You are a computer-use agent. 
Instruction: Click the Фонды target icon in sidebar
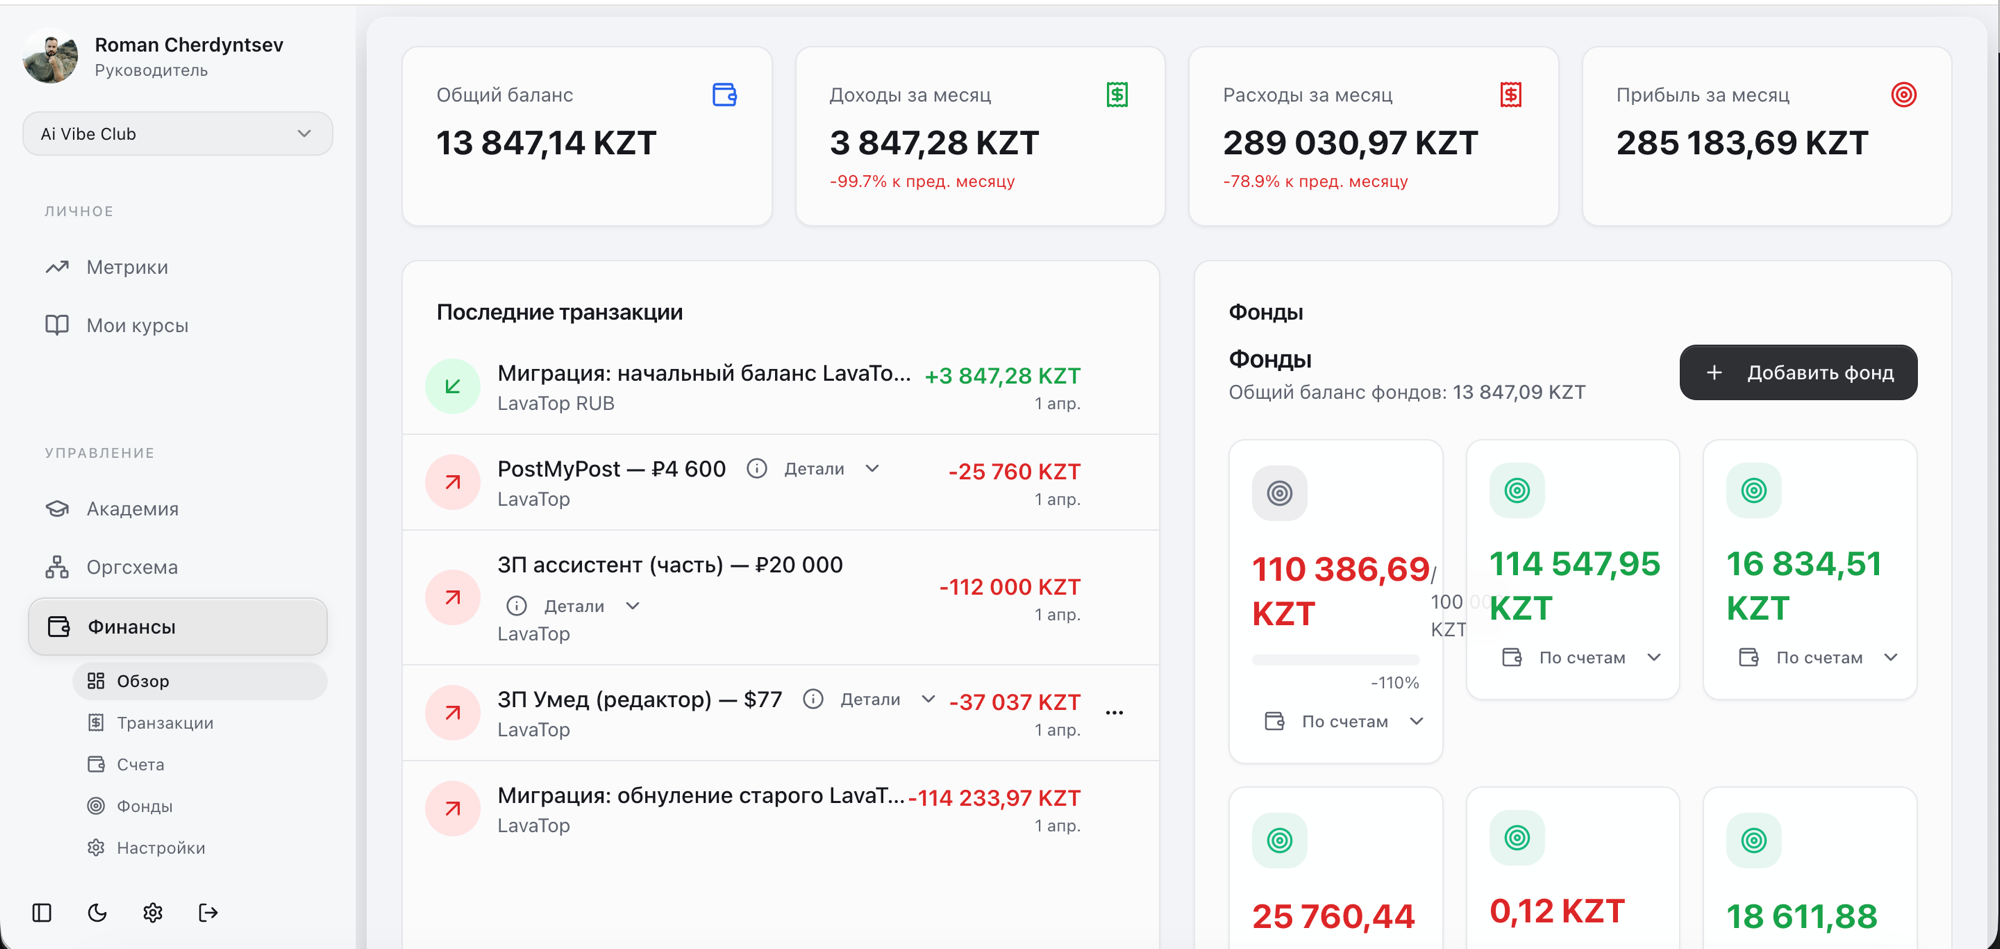pyautogui.click(x=96, y=806)
